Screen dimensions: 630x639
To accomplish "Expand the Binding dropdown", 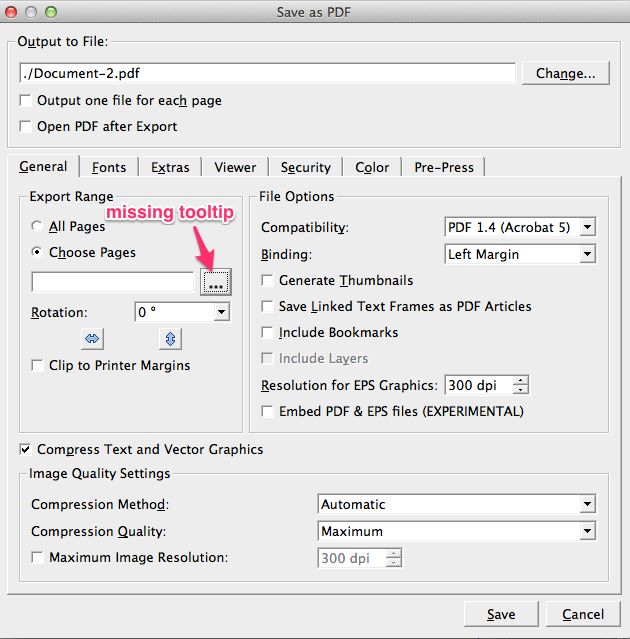I will 519,254.
